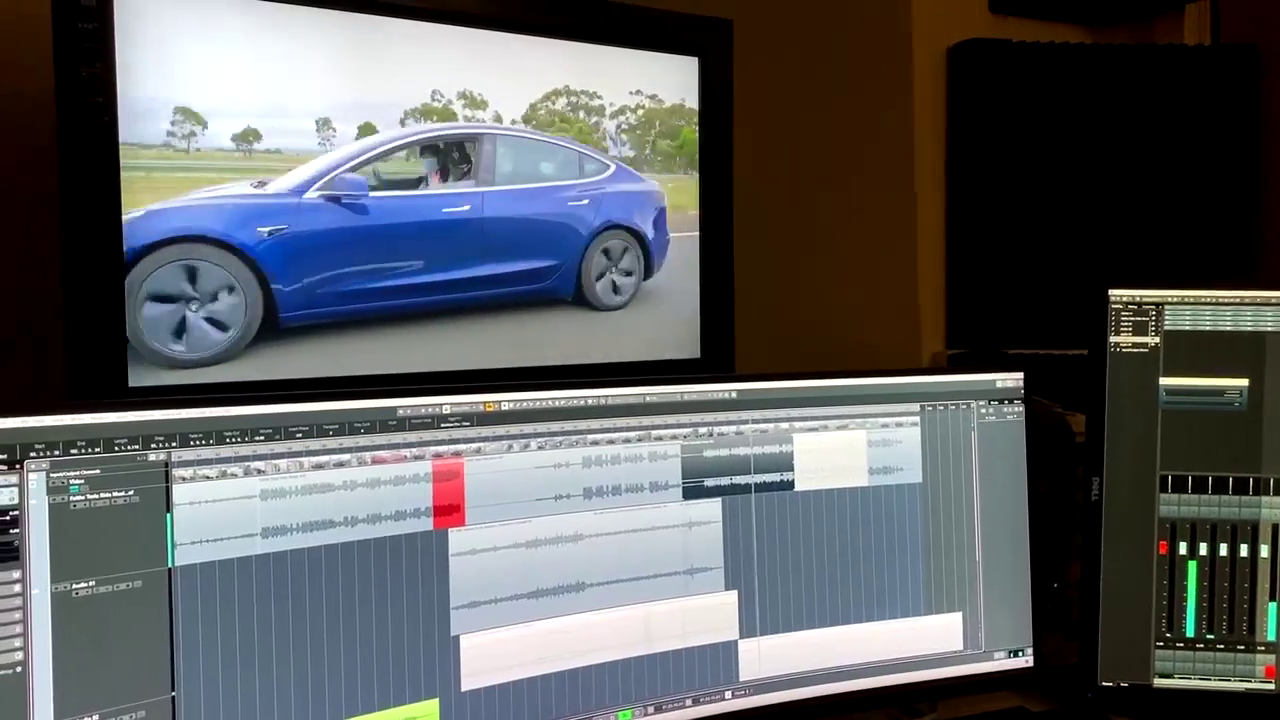Start playback with the green transport play button
The image size is (1280, 720).
(625, 714)
